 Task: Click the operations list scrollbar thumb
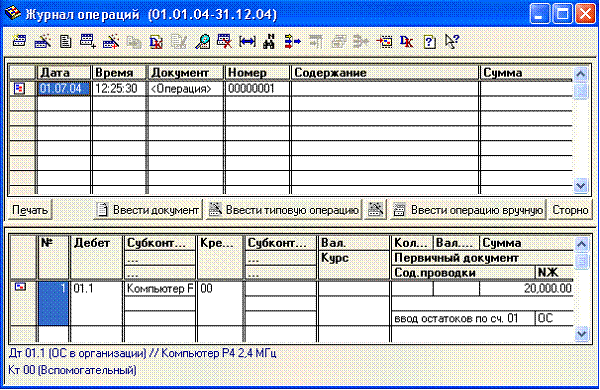pyautogui.click(x=580, y=91)
